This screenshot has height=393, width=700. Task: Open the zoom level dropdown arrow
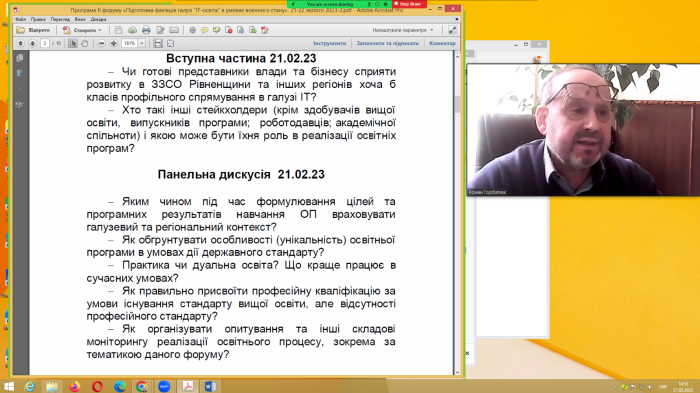tap(142, 43)
